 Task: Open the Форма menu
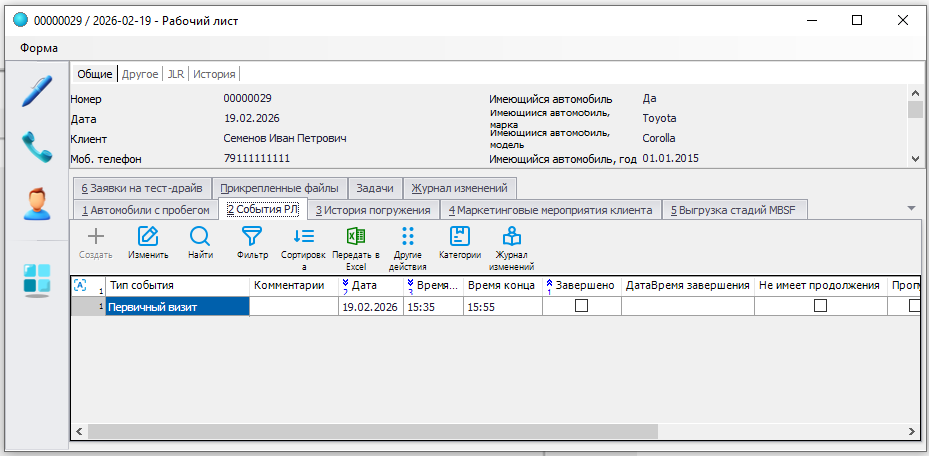[38, 47]
